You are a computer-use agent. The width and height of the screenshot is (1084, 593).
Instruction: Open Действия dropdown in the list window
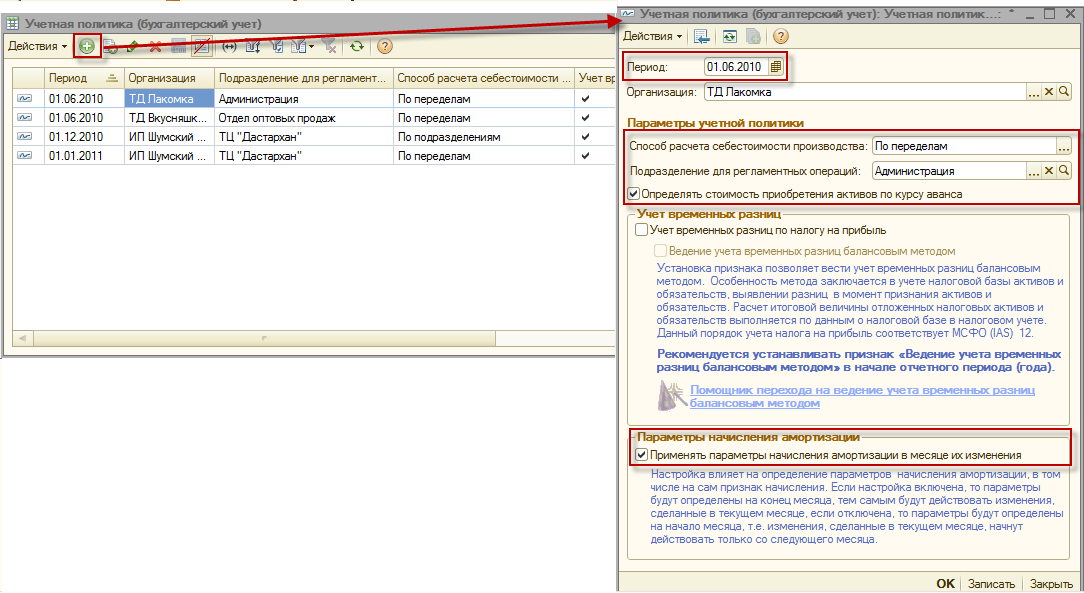click(x=38, y=46)
